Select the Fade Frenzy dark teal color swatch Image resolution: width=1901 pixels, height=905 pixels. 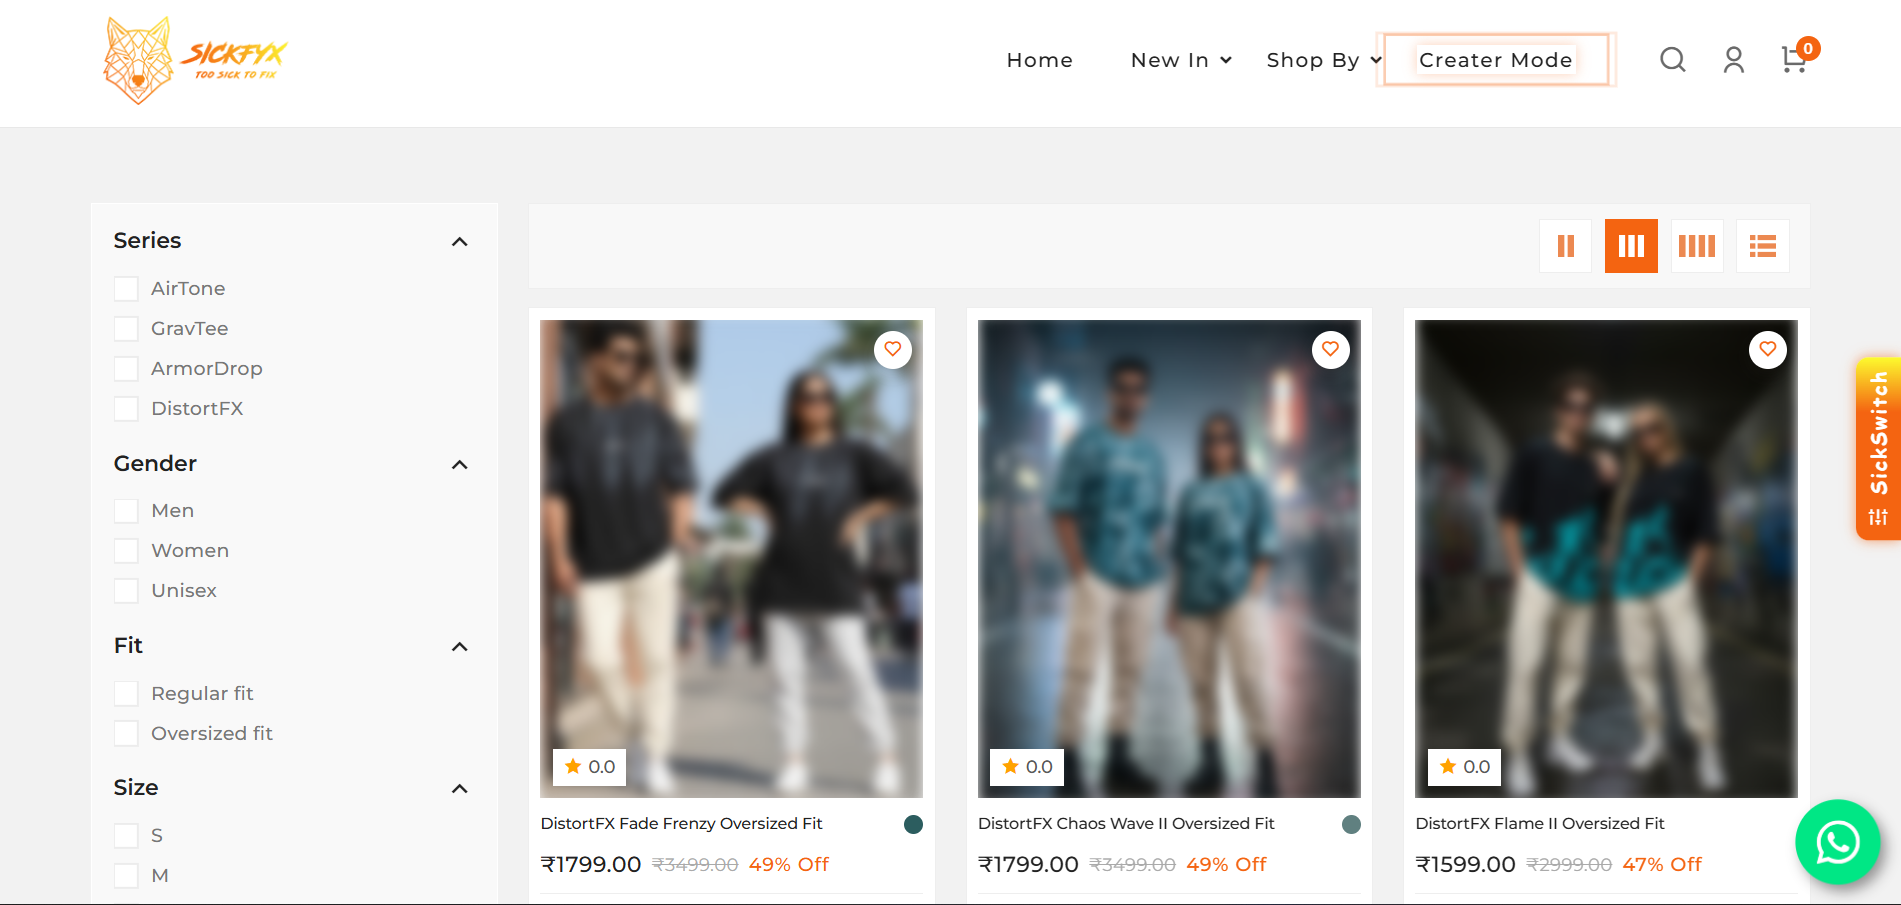913,824
